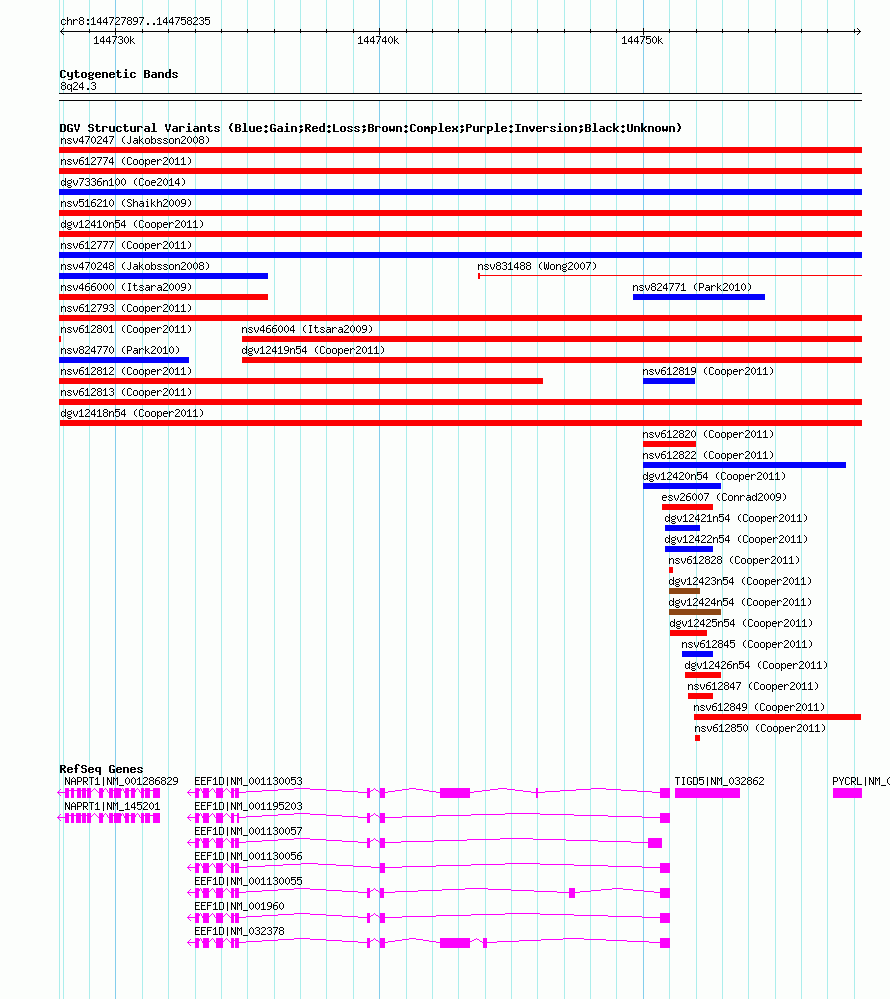Open dgv12418n54 (Cooper2011) label
The height and width of the screenshot is (999, 890).
click(x=132, y=413)
